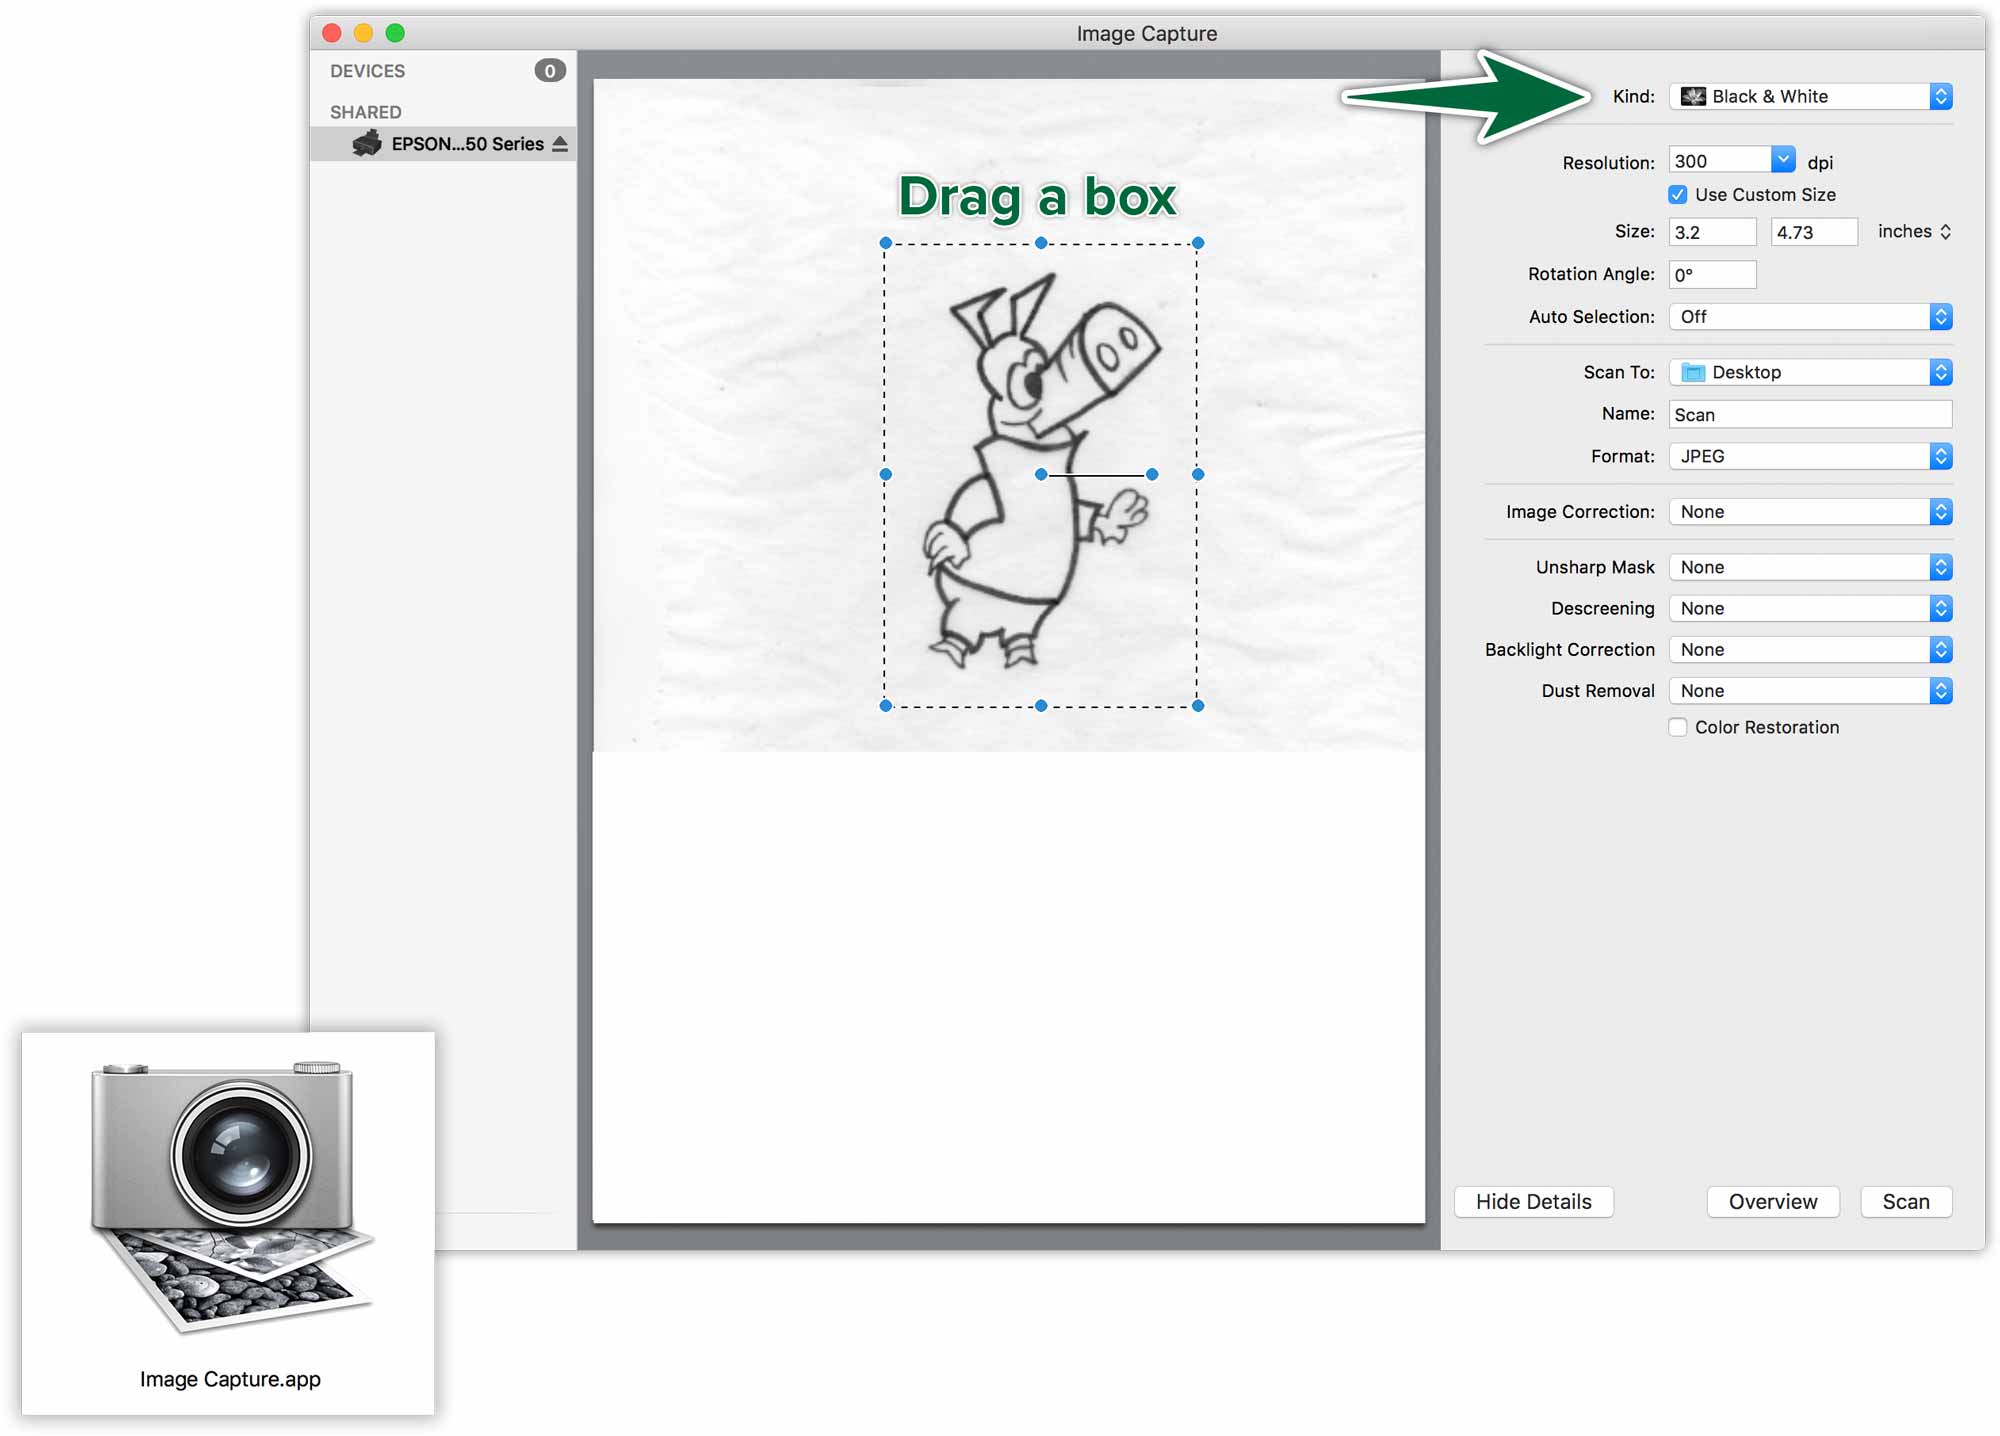Select the EPSON printer icon in sidebar

[367, 143]
